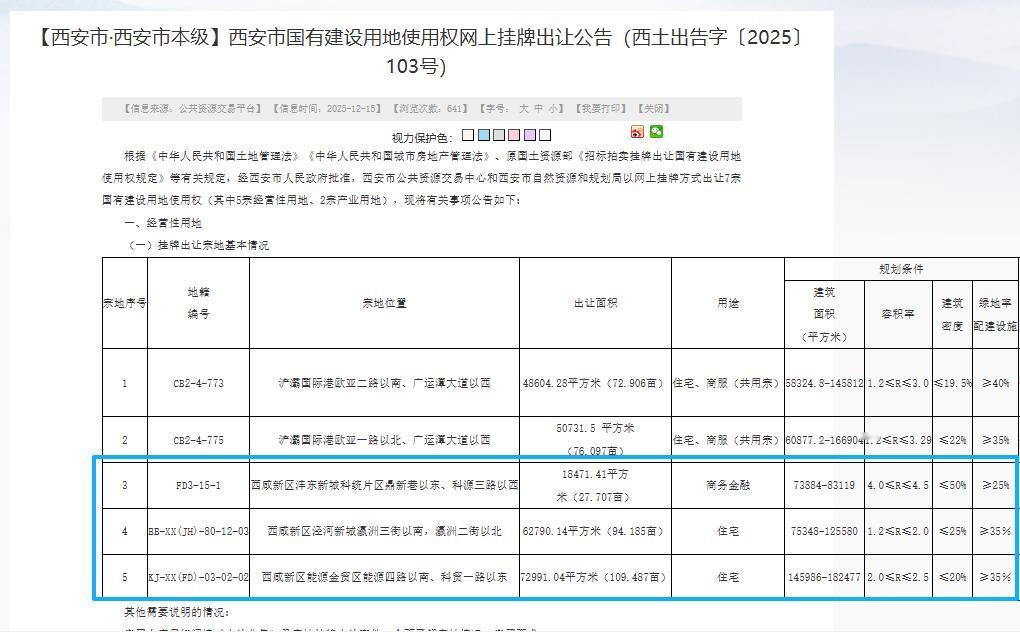The width and height of the screenshot is (1020, 632).
Task: Select the beige eye-protection color swatch
Action: click(467, 133)
